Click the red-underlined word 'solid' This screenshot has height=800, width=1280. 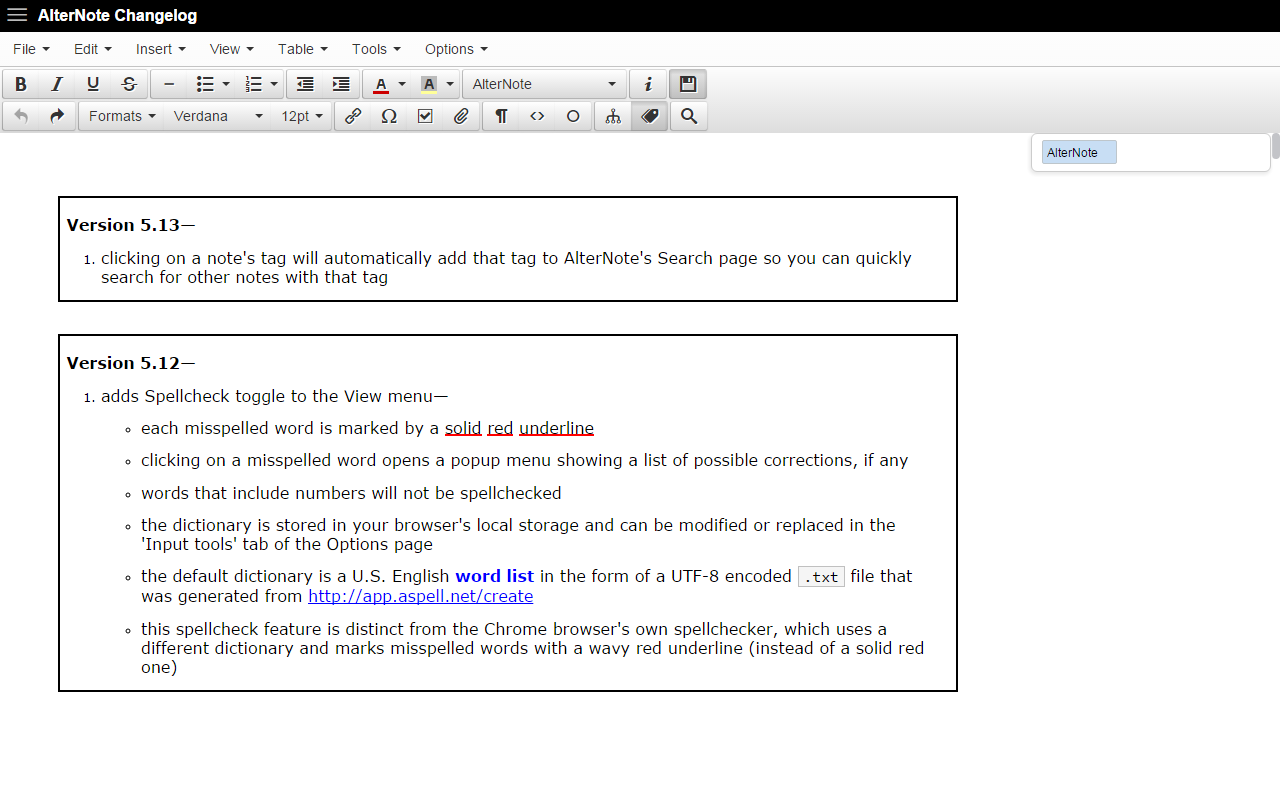(463, 428)
